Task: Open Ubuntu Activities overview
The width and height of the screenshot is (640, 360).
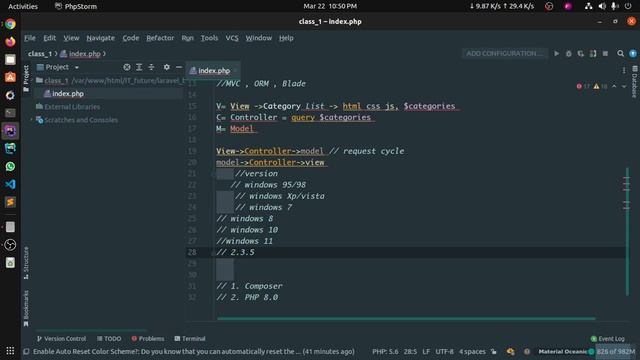Action: pyautogui.click(x=23, y=6)
